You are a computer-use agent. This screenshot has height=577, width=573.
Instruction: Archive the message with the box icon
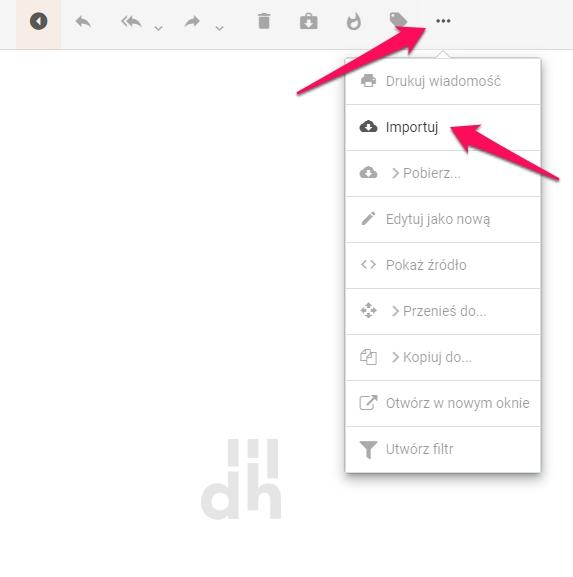pyautogui.click(x=309, y=21)
